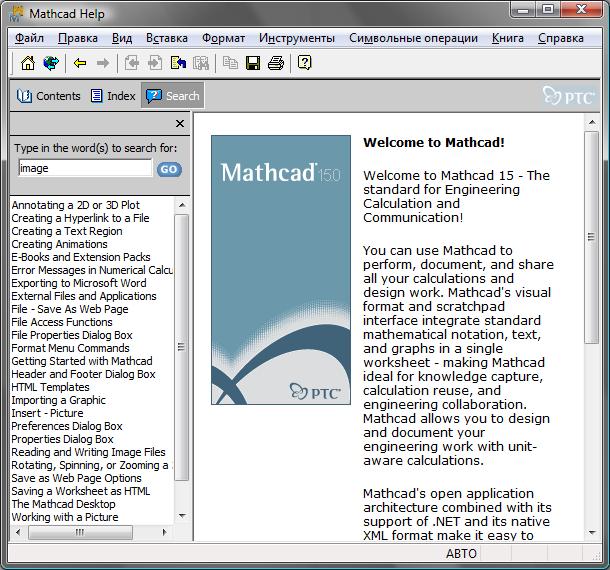Select the Search tab
This screenshot has height=570, width=610.
172,96
